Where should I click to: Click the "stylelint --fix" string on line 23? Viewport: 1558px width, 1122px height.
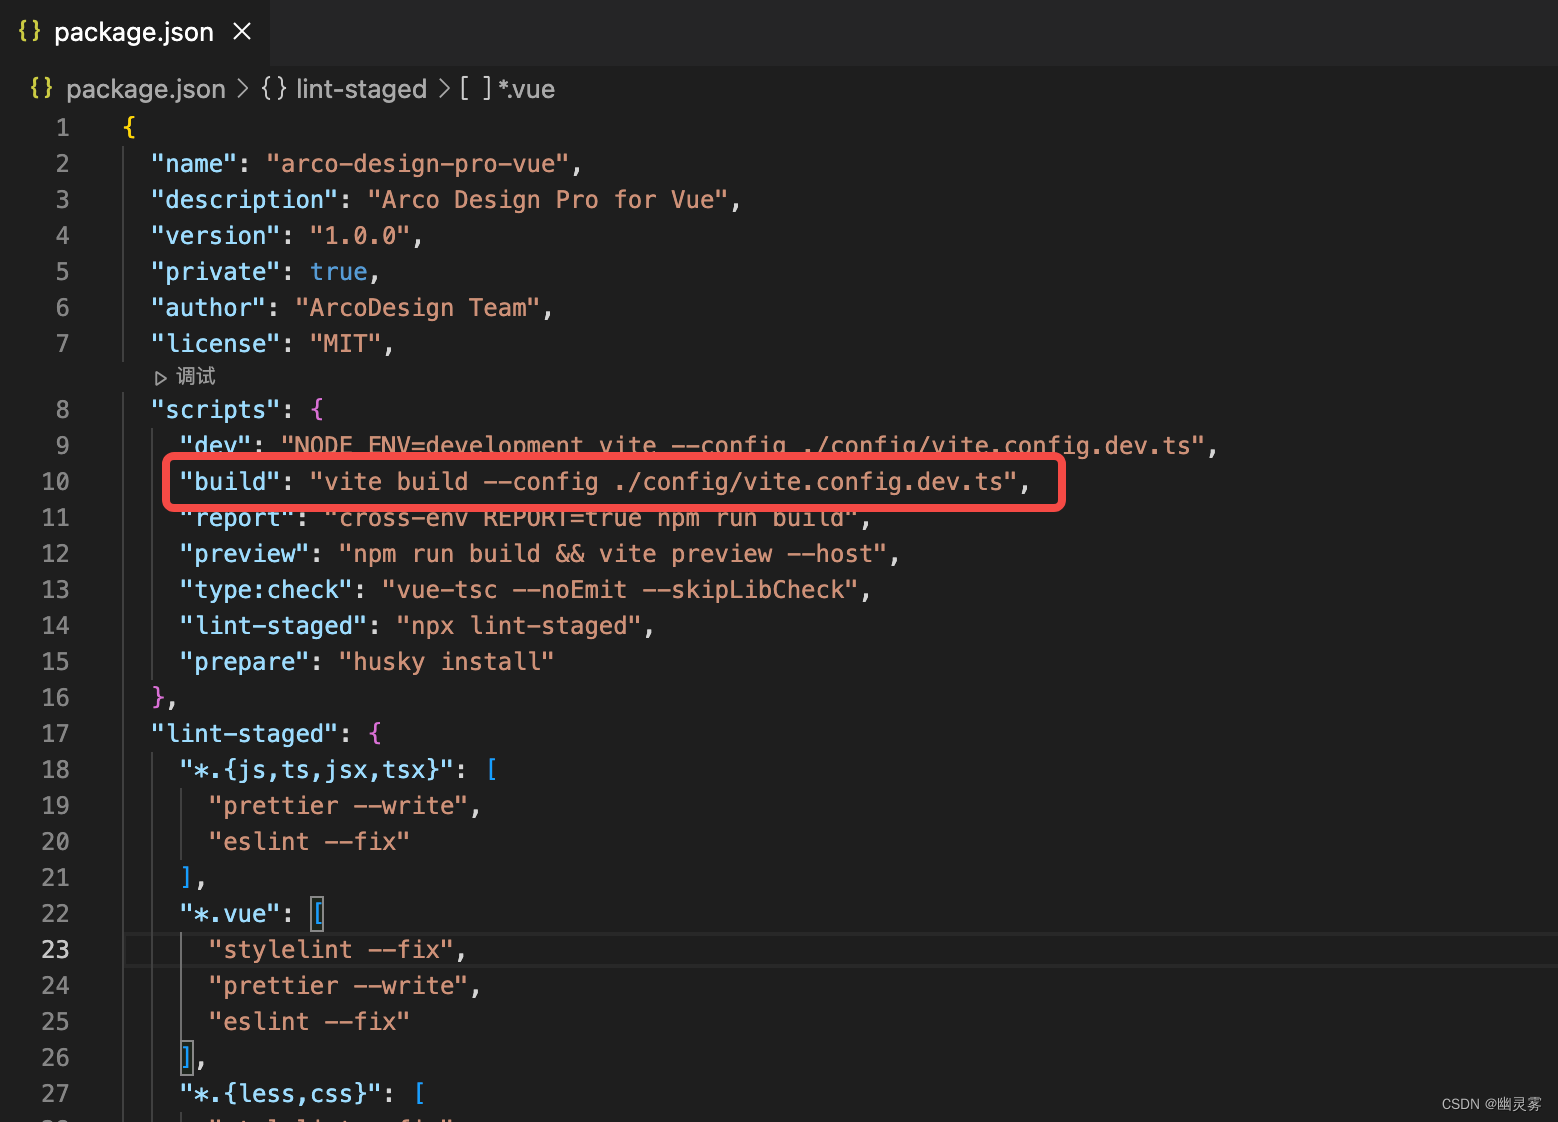pos(331,950)
